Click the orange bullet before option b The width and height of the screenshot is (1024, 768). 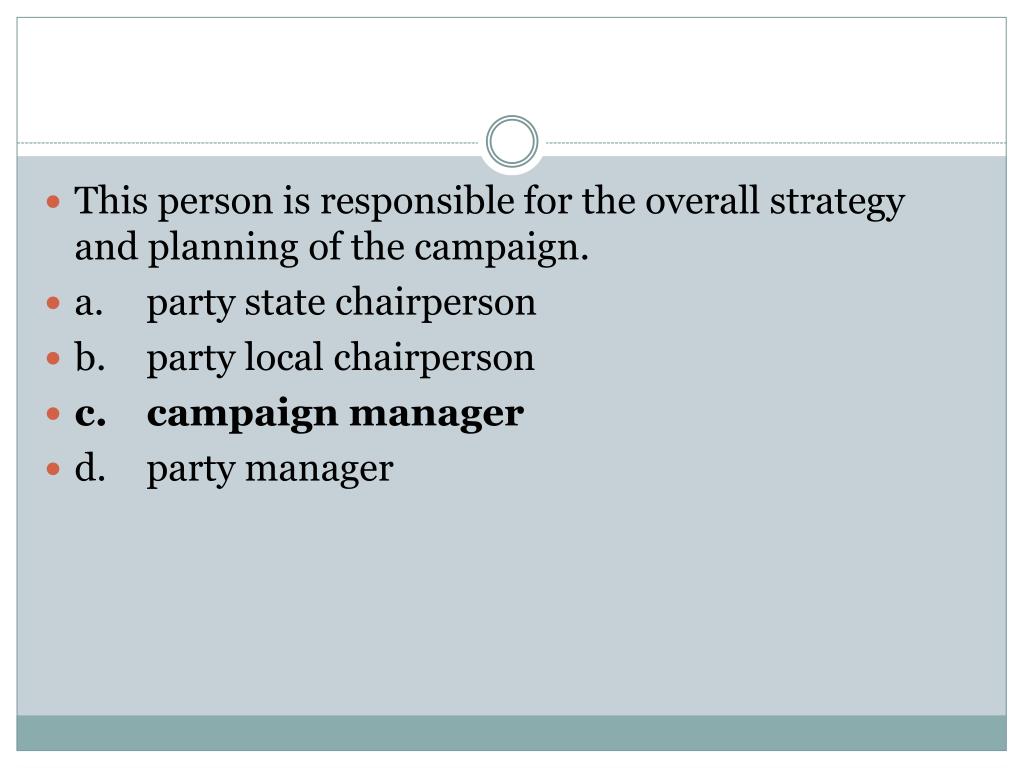click(x=54, y=359)
